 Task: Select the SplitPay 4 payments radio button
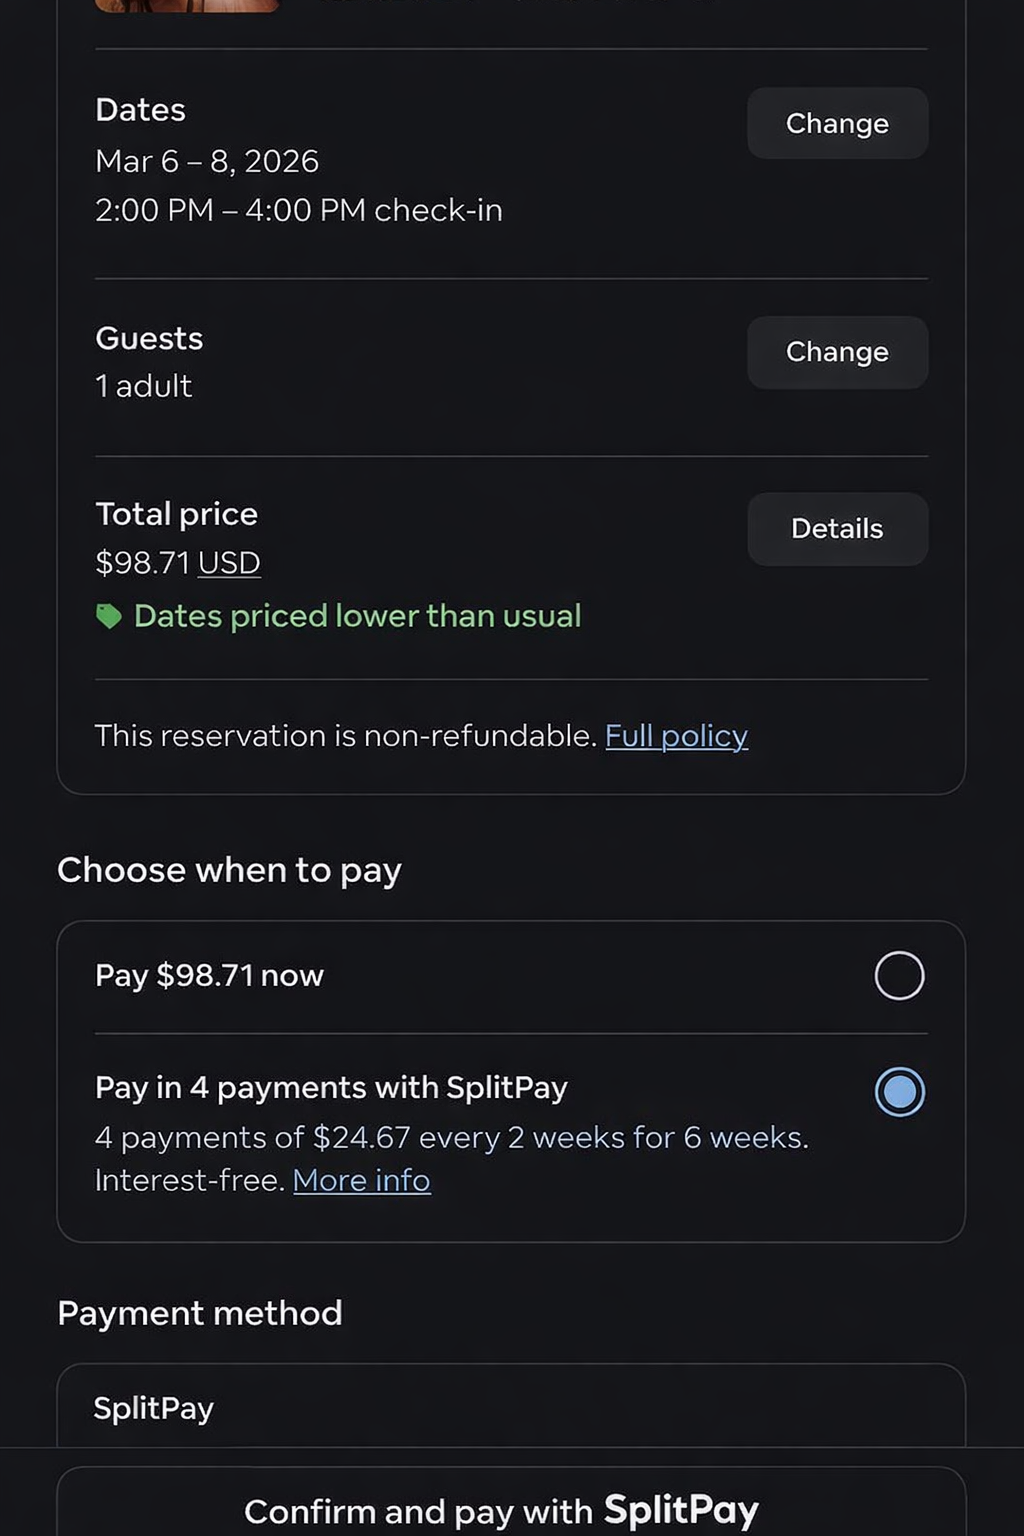click(x=899, y=1091)
